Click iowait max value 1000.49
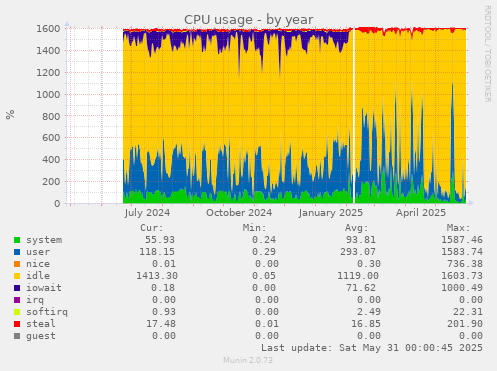 point(462,288)
